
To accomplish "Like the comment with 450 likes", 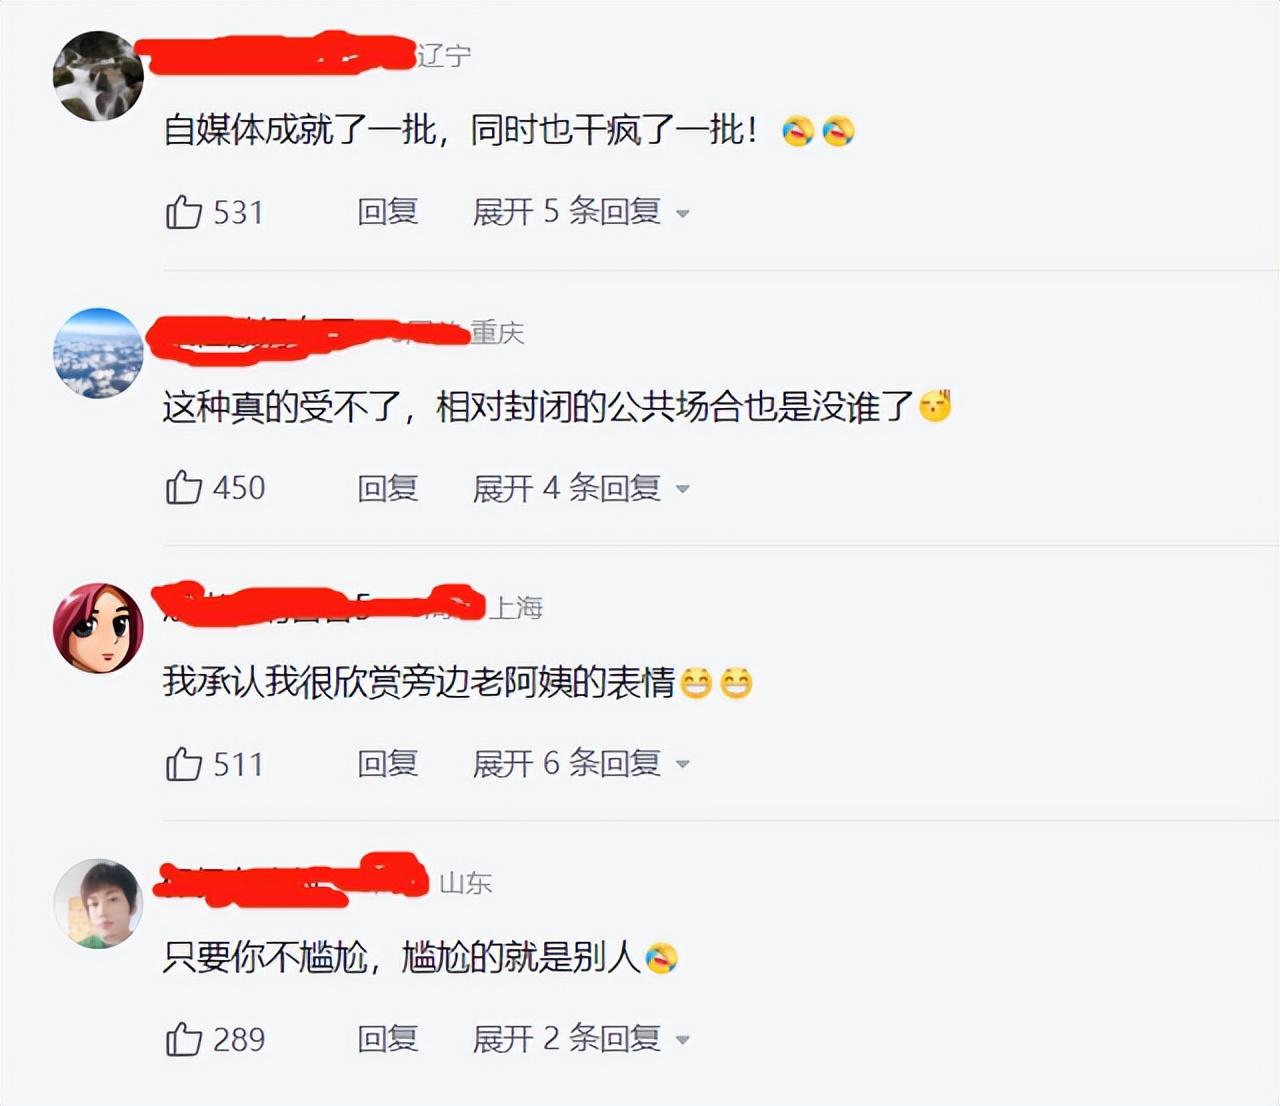I will point(184,488).
